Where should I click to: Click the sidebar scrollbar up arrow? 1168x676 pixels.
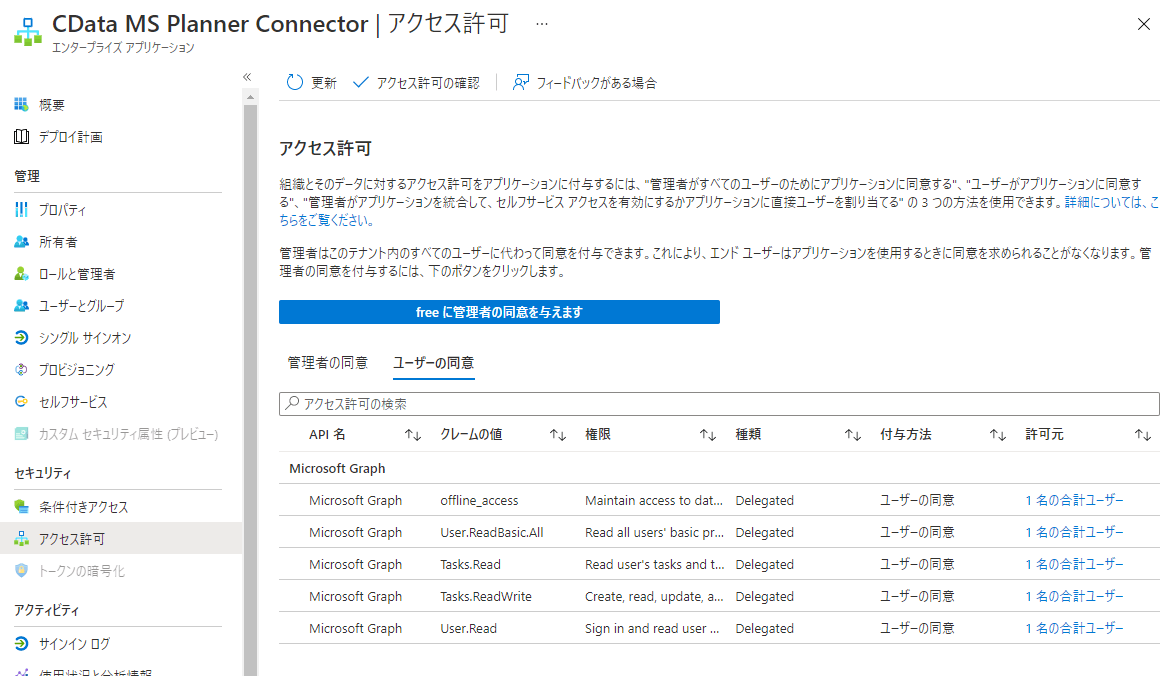tap(250, 98)
